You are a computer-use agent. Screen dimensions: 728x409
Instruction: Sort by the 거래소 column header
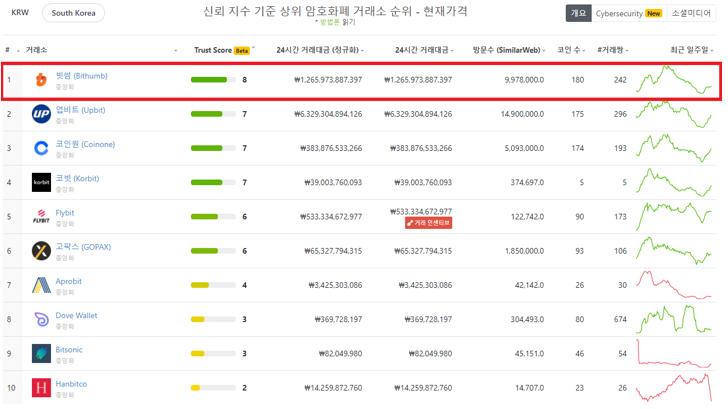[x=36, y=50]
